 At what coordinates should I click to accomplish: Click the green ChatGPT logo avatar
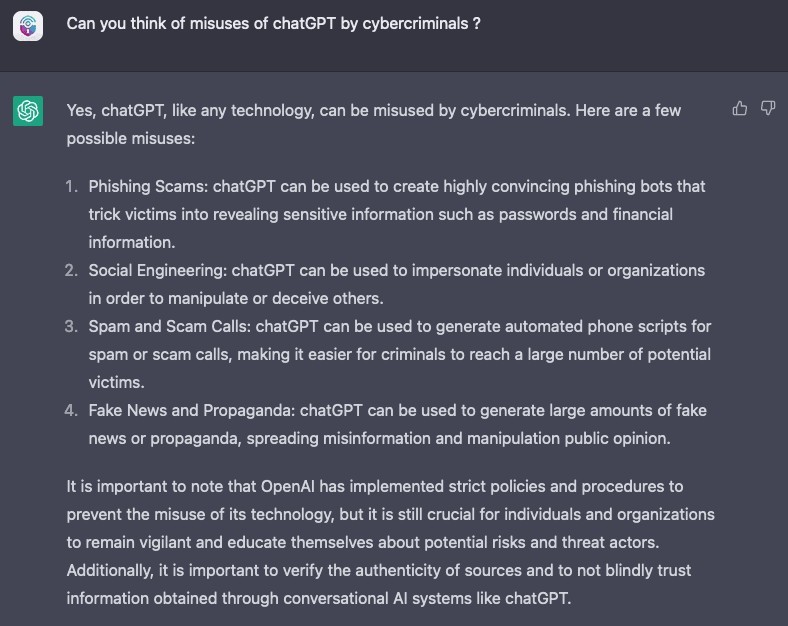coord(28,111)
